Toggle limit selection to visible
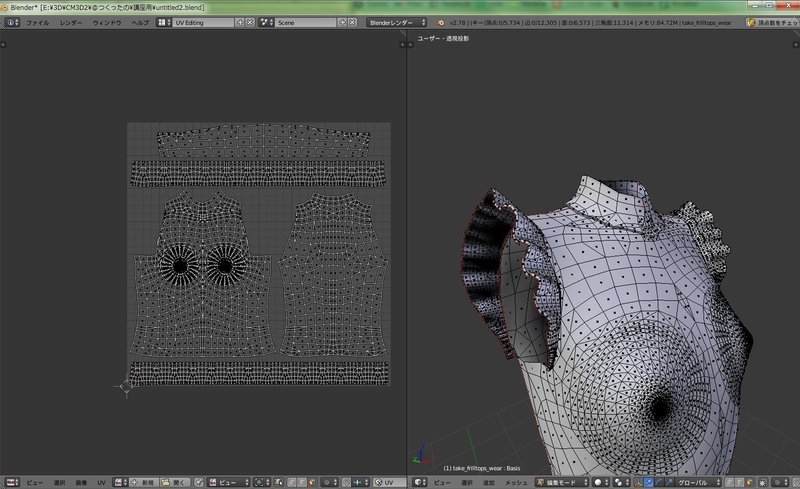This screenshot has width=800, height=489. [x=762, y=482]
